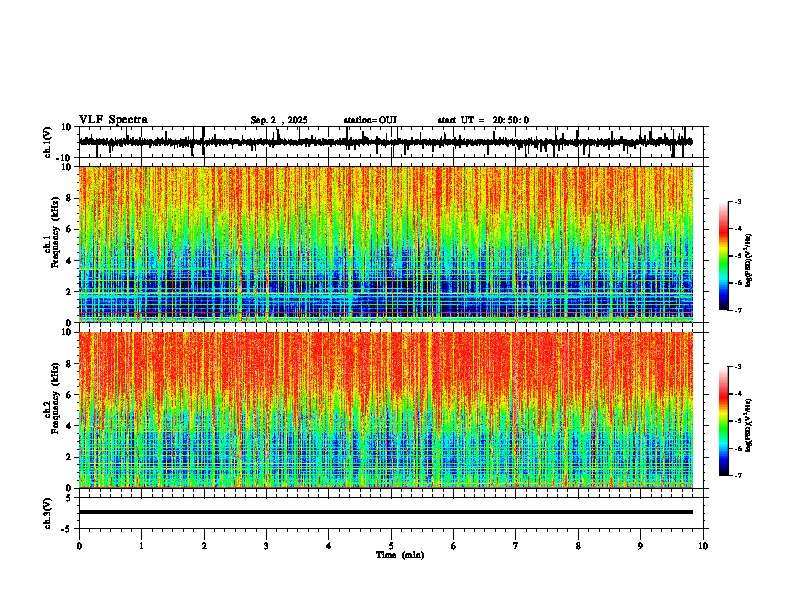The width and height of the screenshot is (792, 612).
Task: Click the 'ch.3(V)' axis label
Action: point(48,514)
